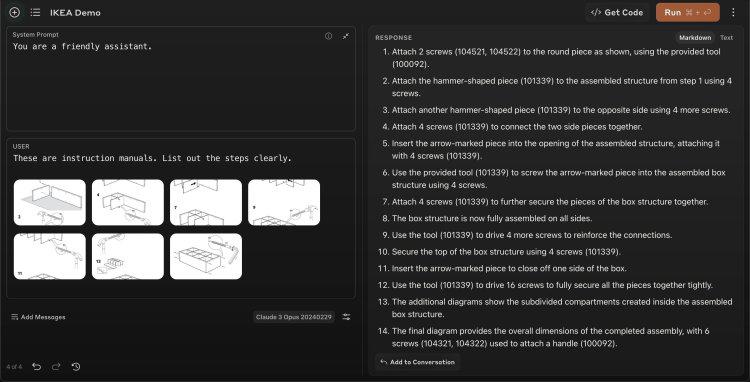
Task: Collapse the system prompt panel
Action: (x=345, y=36)
